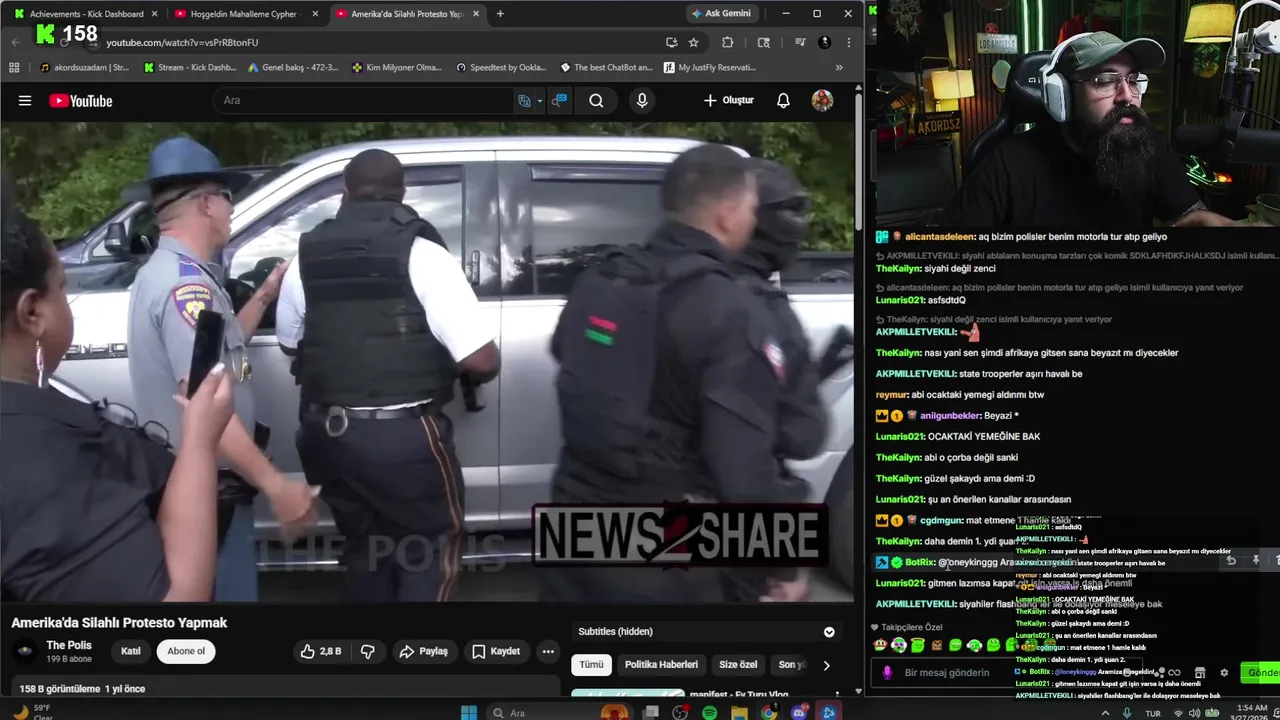This screenshot has width=1280, height=720.
Task: Open Discord from the taskbar
Action: [x=798, y=712]
